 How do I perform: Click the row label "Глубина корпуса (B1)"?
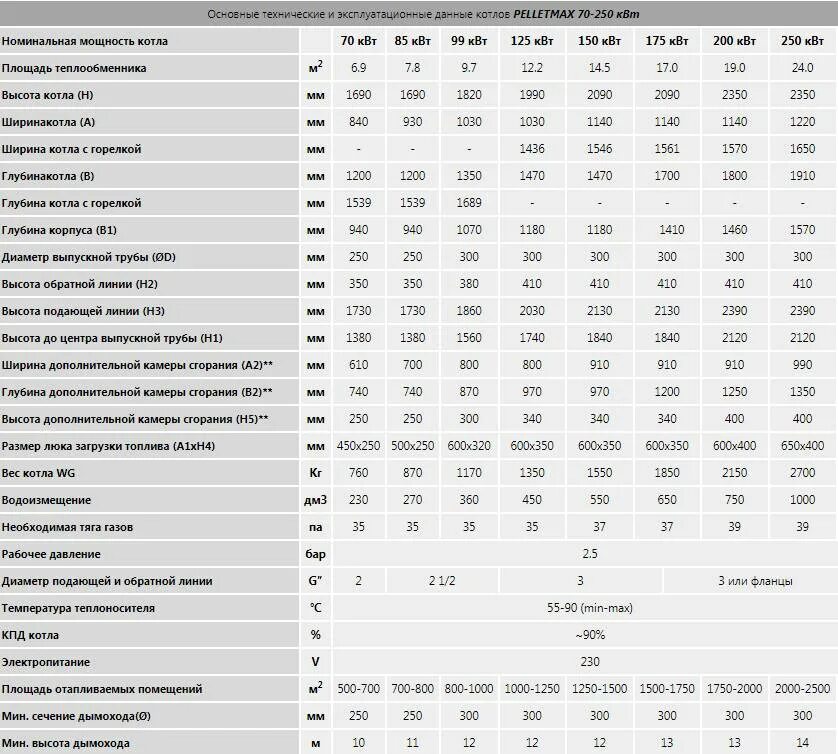59,230
